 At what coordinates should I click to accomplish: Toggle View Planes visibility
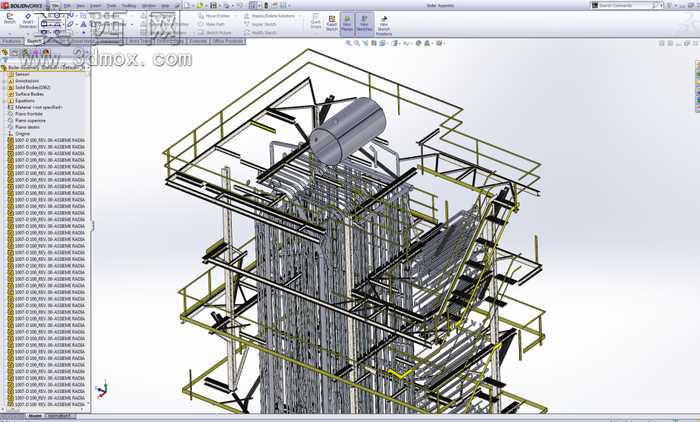pos(347,23)
